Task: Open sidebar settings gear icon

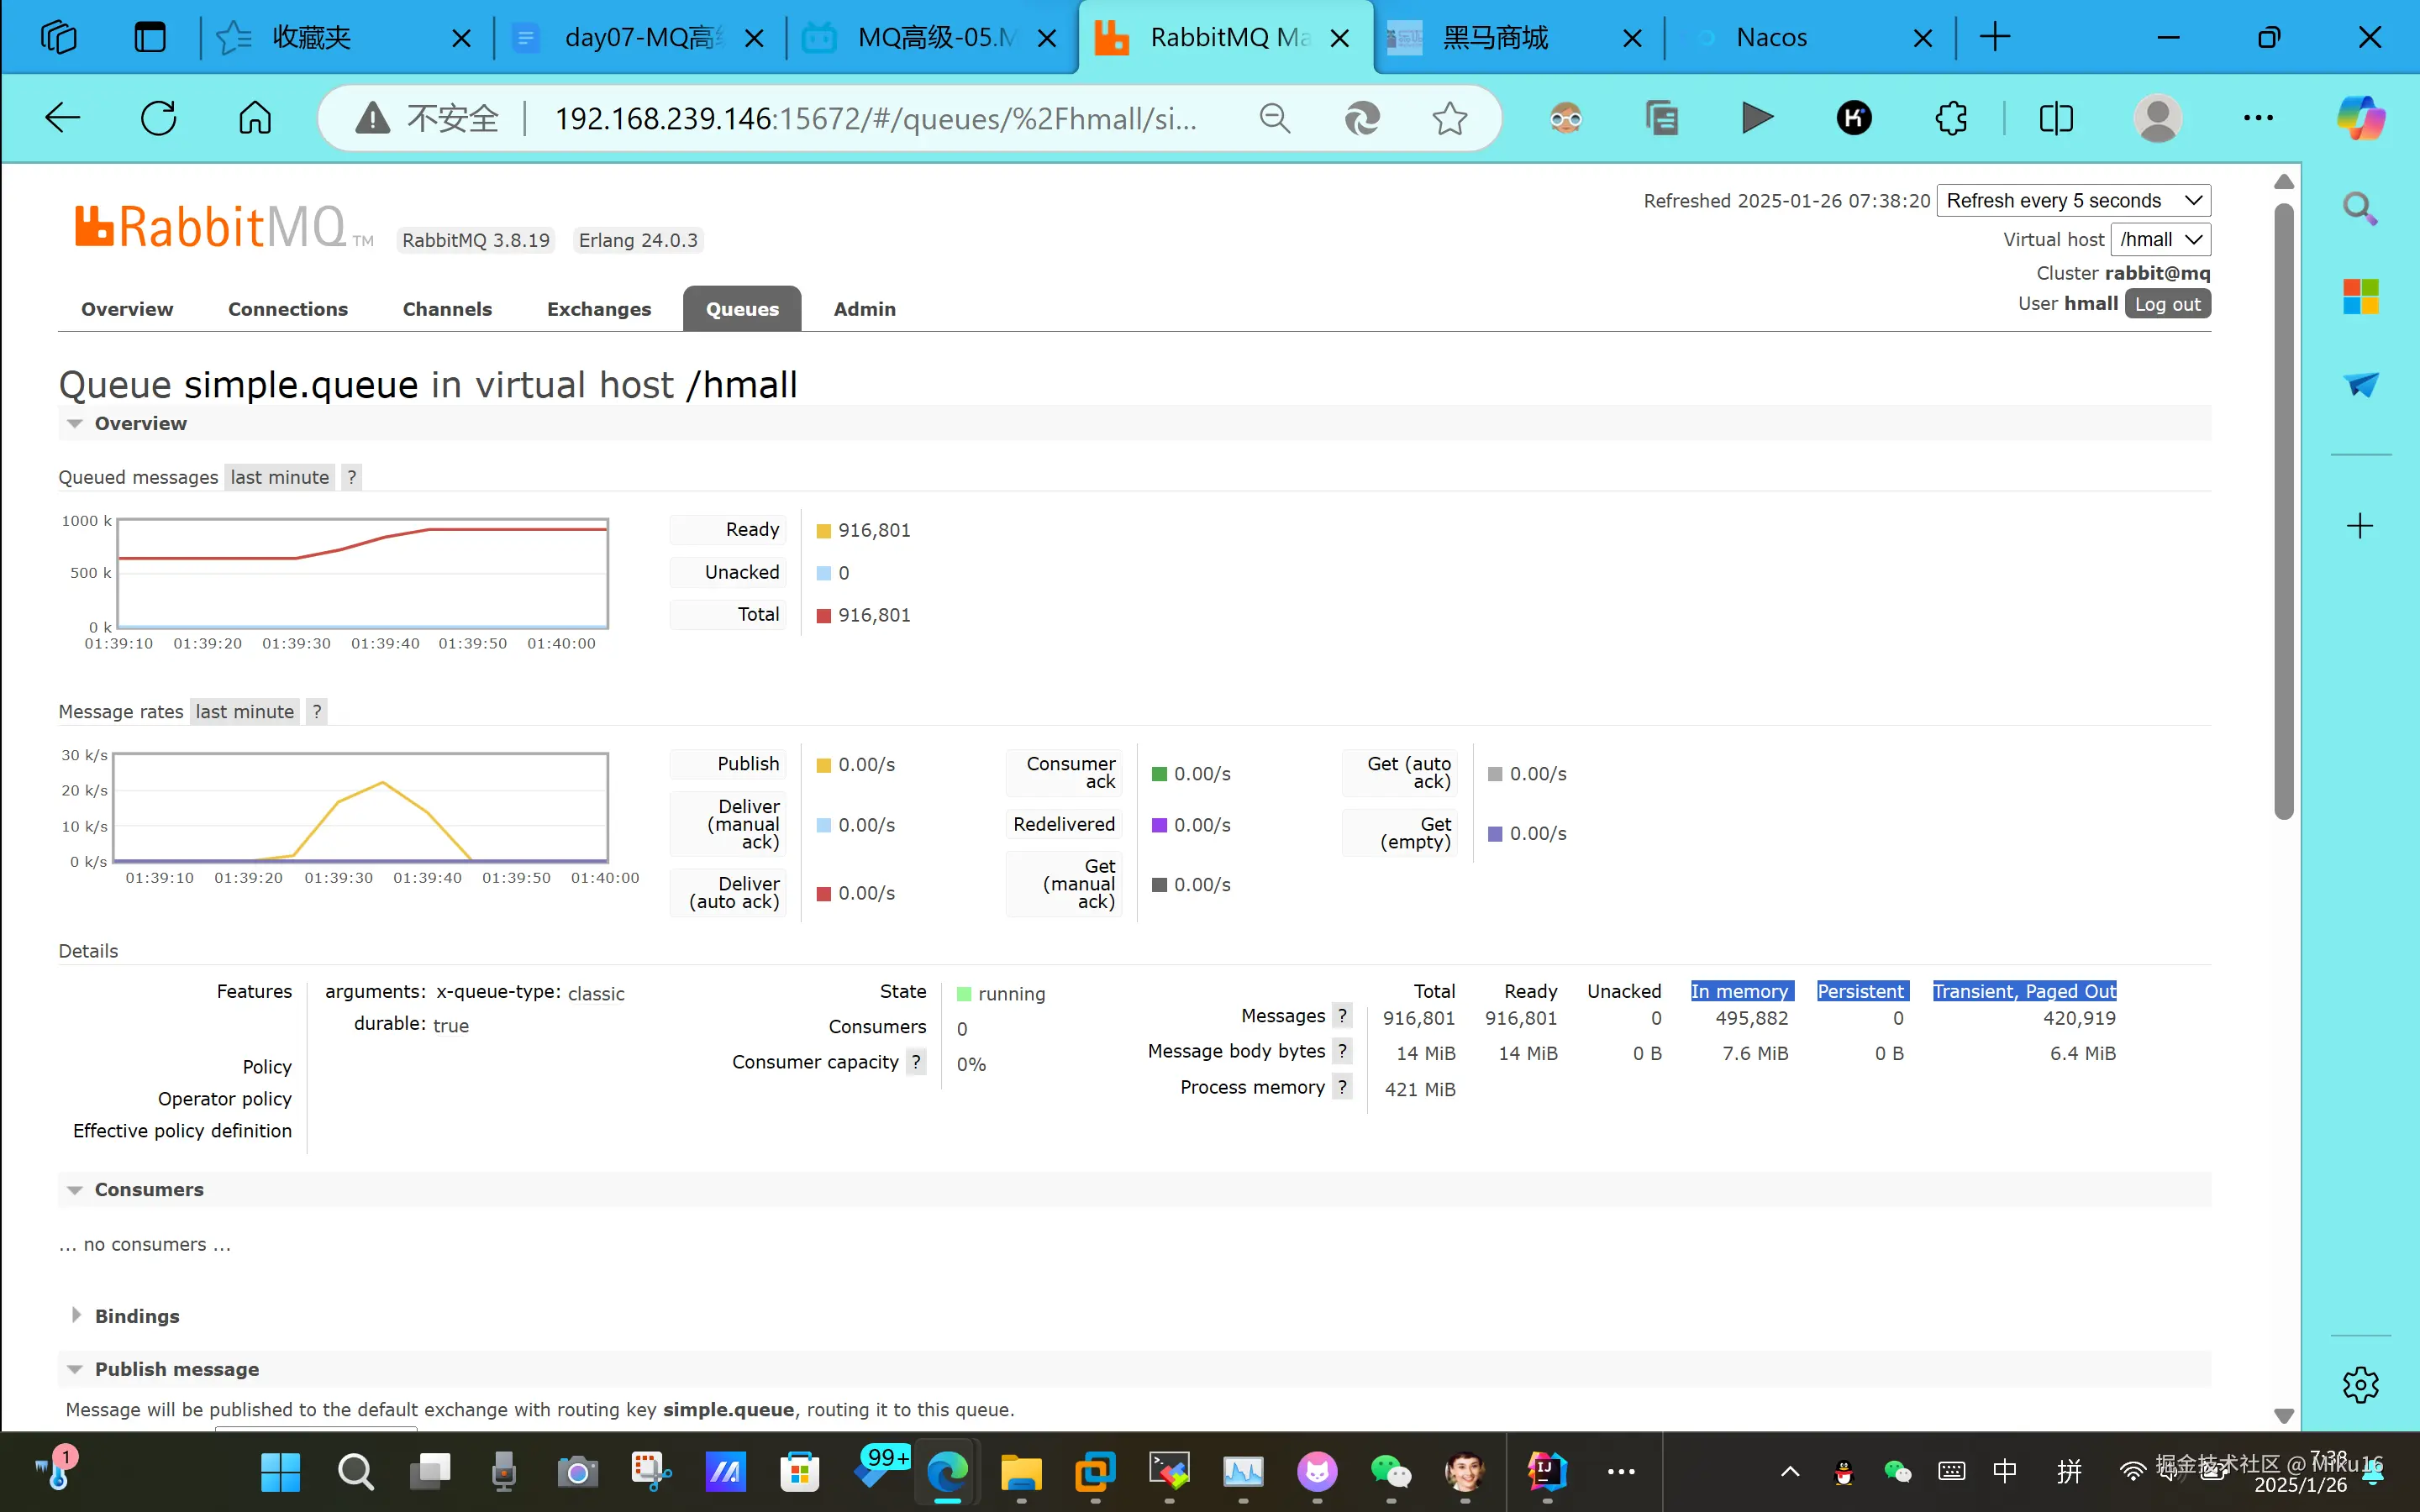Action: [2360, 1384]
